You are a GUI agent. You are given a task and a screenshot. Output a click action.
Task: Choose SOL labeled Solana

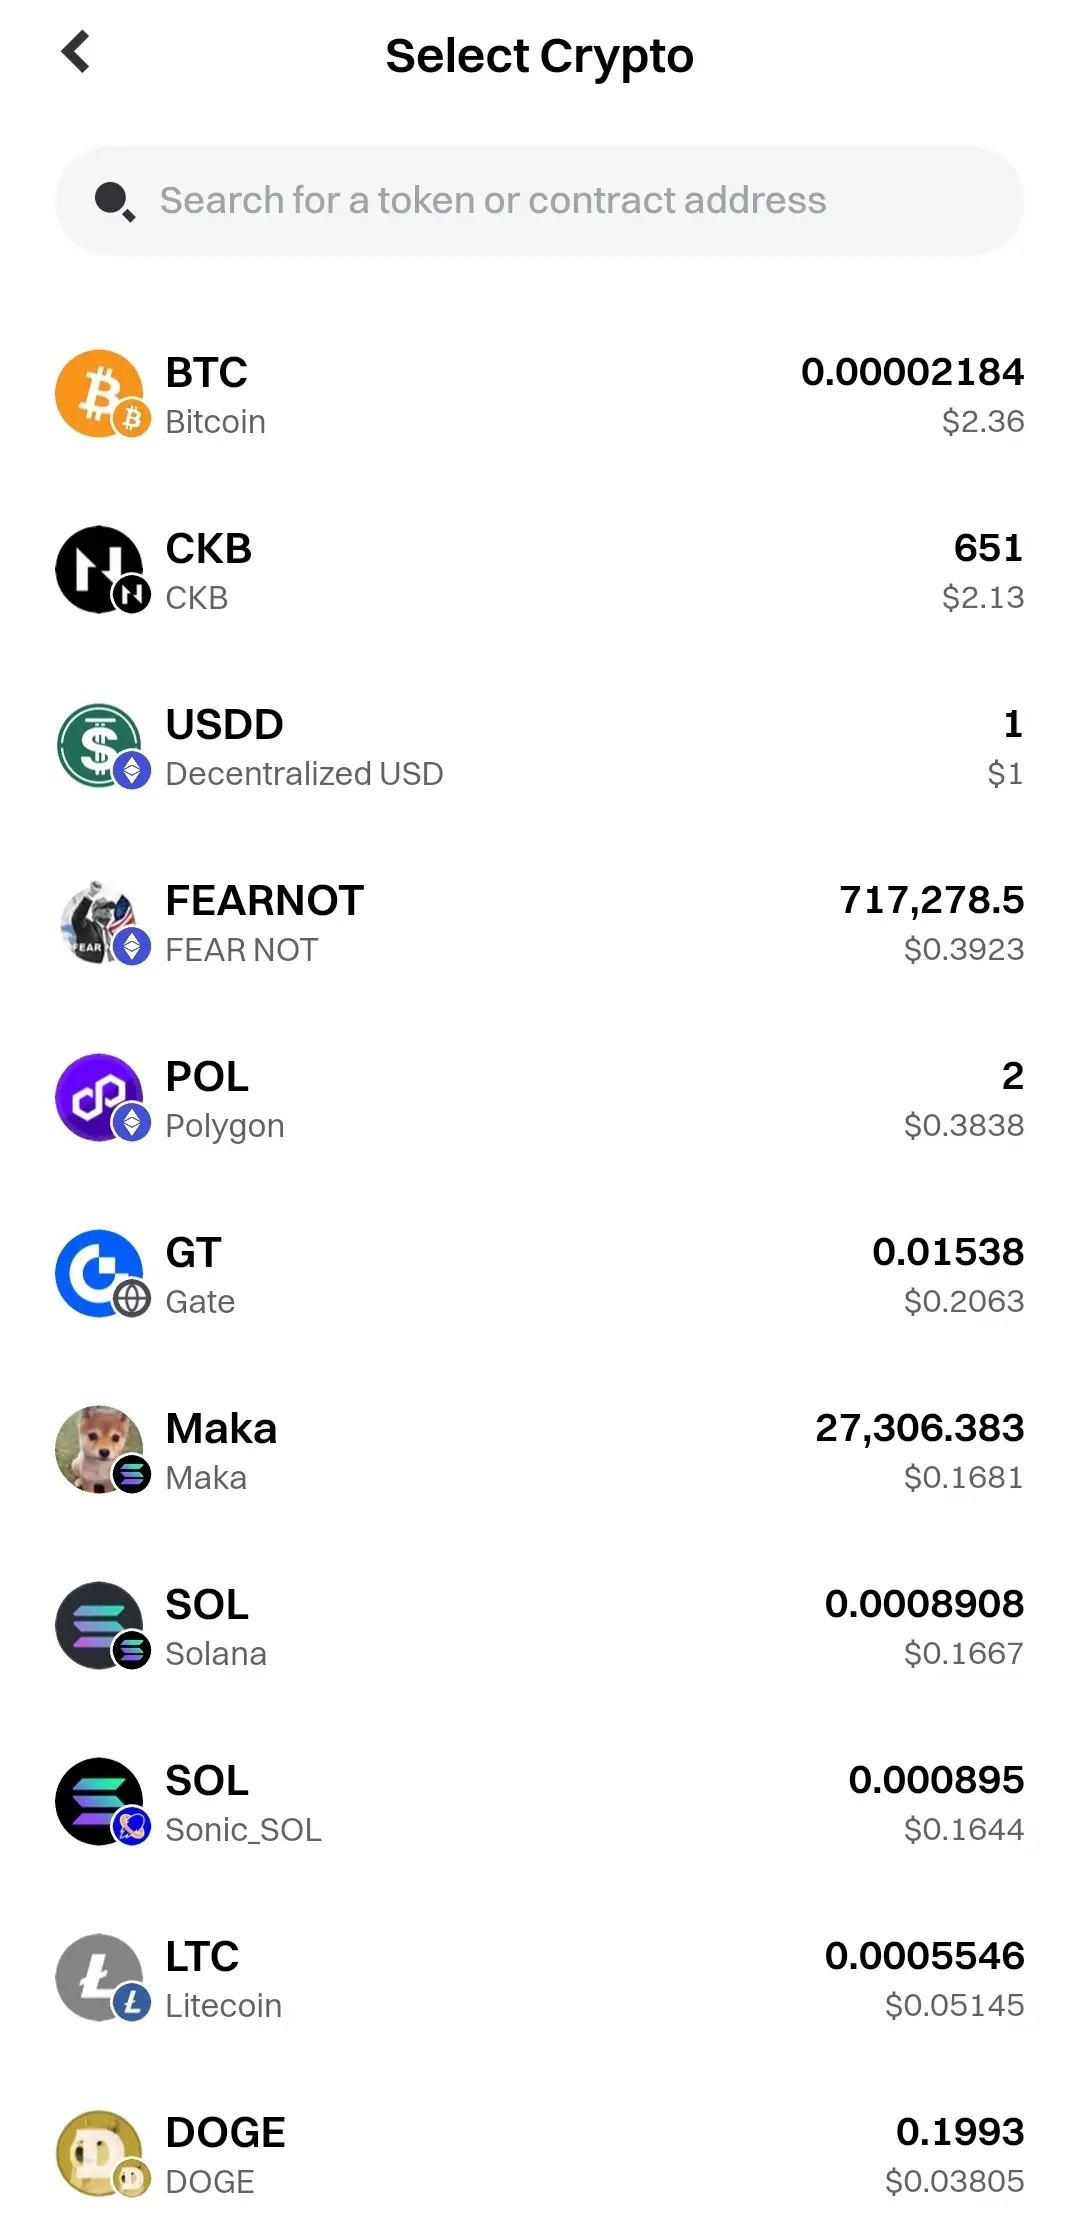(x=215, y=1627)
